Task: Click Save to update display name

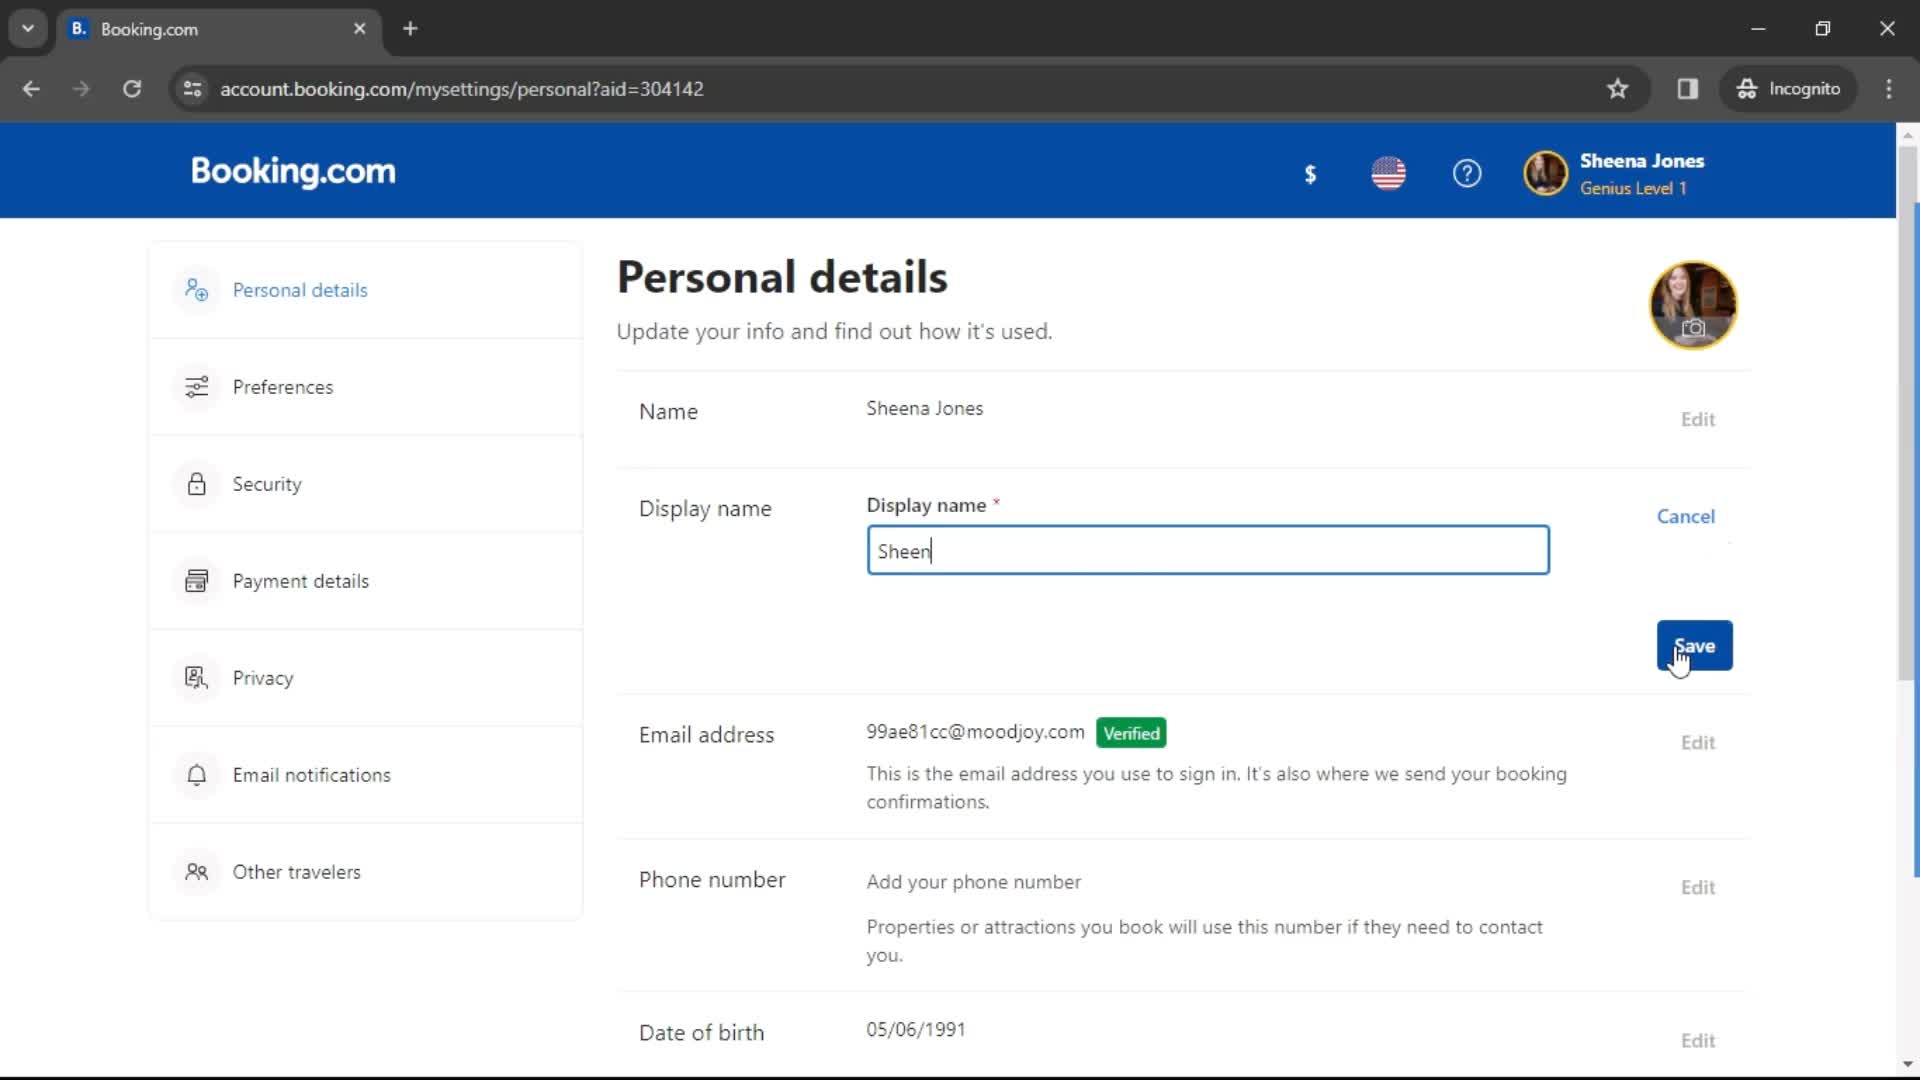Action: 1693,645
